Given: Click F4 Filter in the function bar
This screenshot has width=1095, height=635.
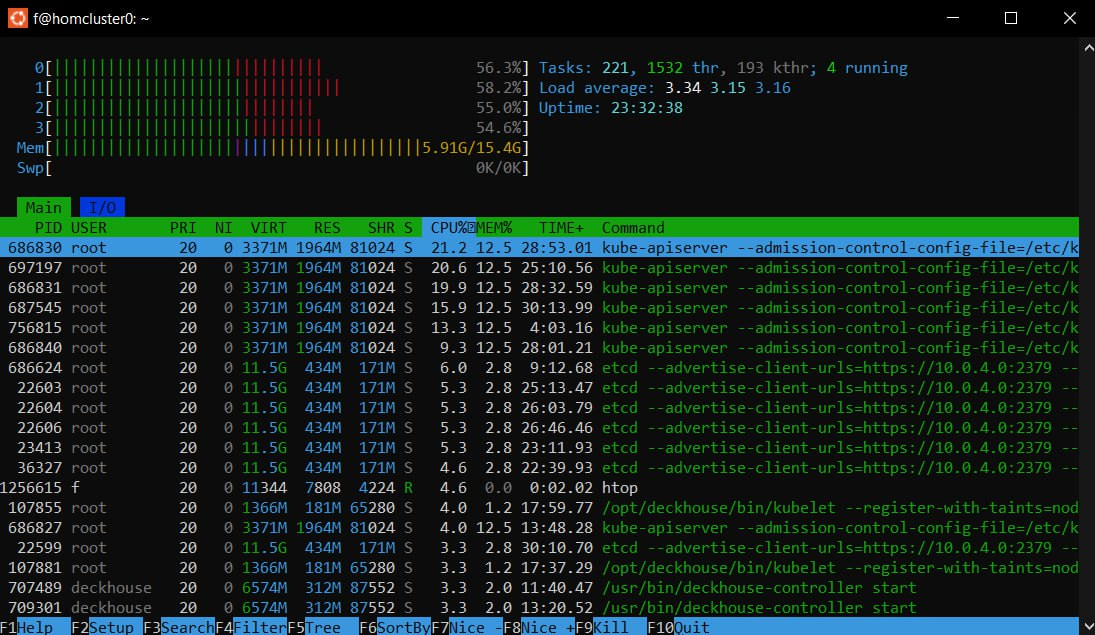Looking at the screenshot, I should tap(251, 627).
